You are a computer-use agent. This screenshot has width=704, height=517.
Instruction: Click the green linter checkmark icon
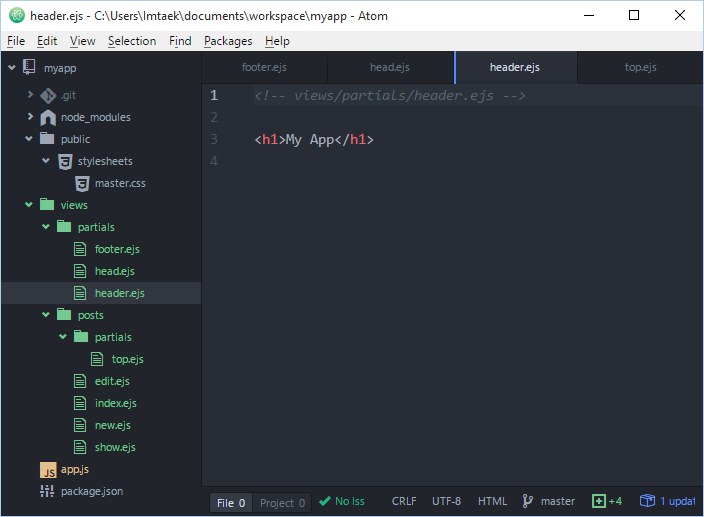325,501
